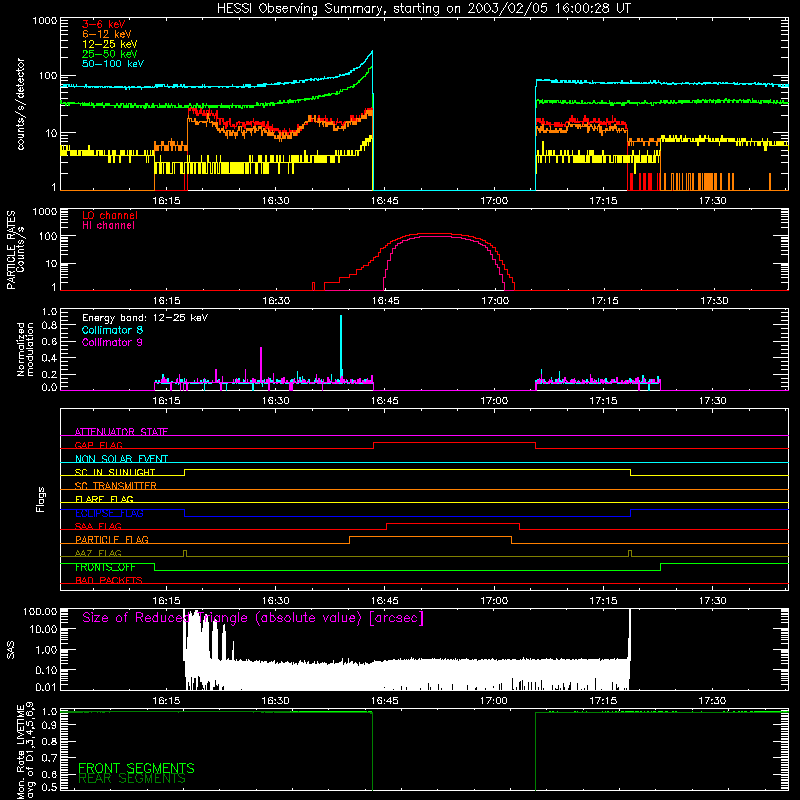Click the 'SAS' axis label
The width and height of the screenshot is (800, 800).
tap(11, 650)
